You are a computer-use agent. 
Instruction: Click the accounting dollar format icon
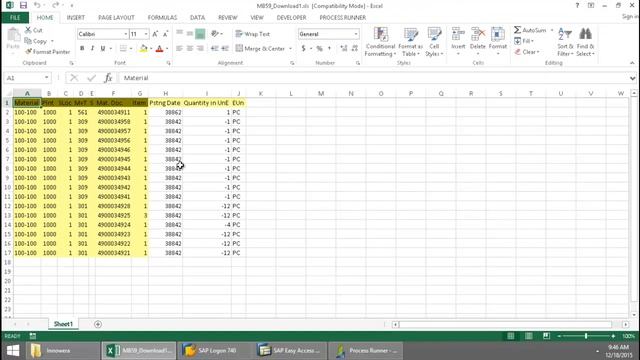point(303,49)
